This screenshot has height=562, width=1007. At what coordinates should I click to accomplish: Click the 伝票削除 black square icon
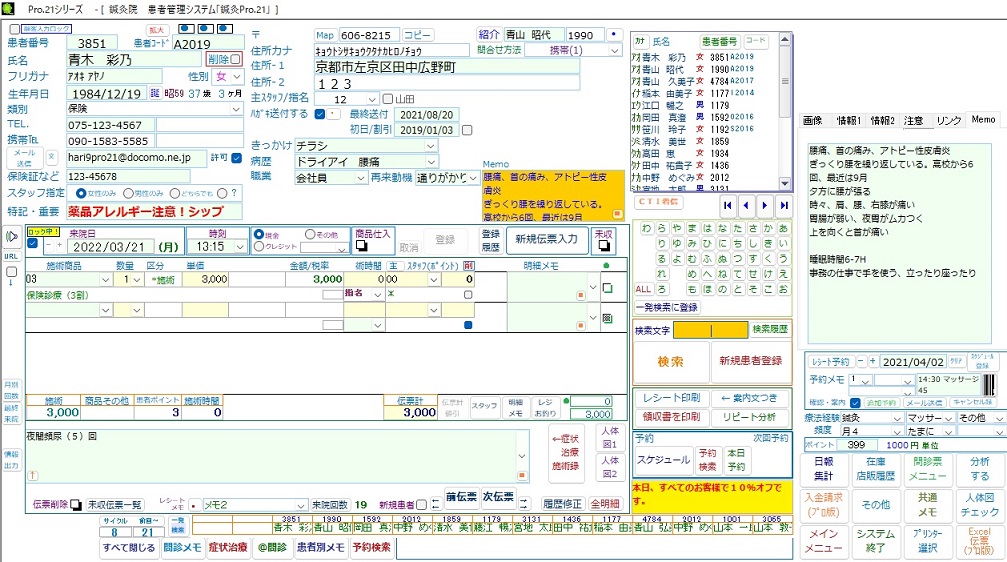[x=76, y=505]
